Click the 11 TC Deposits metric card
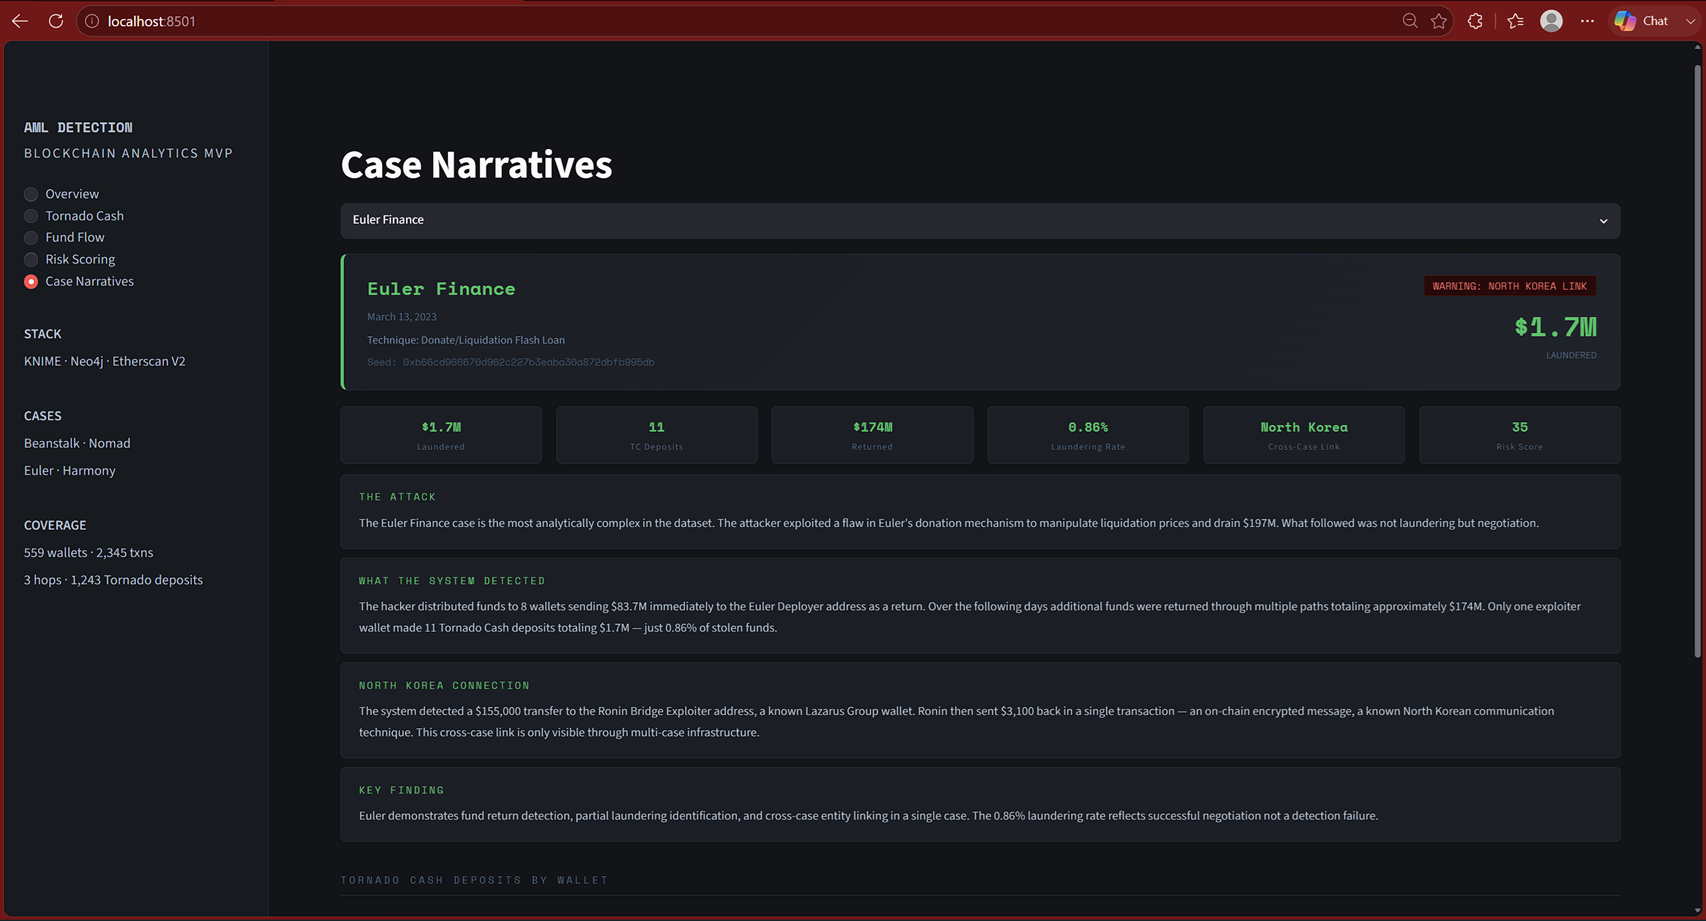This screenshot has width=1706, height=921. [656, 435]
